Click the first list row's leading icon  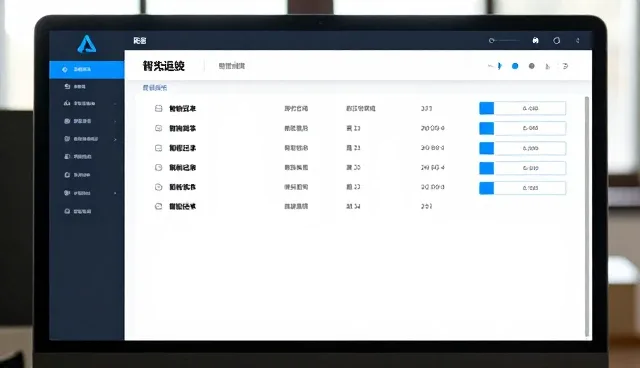click(158, 109)
